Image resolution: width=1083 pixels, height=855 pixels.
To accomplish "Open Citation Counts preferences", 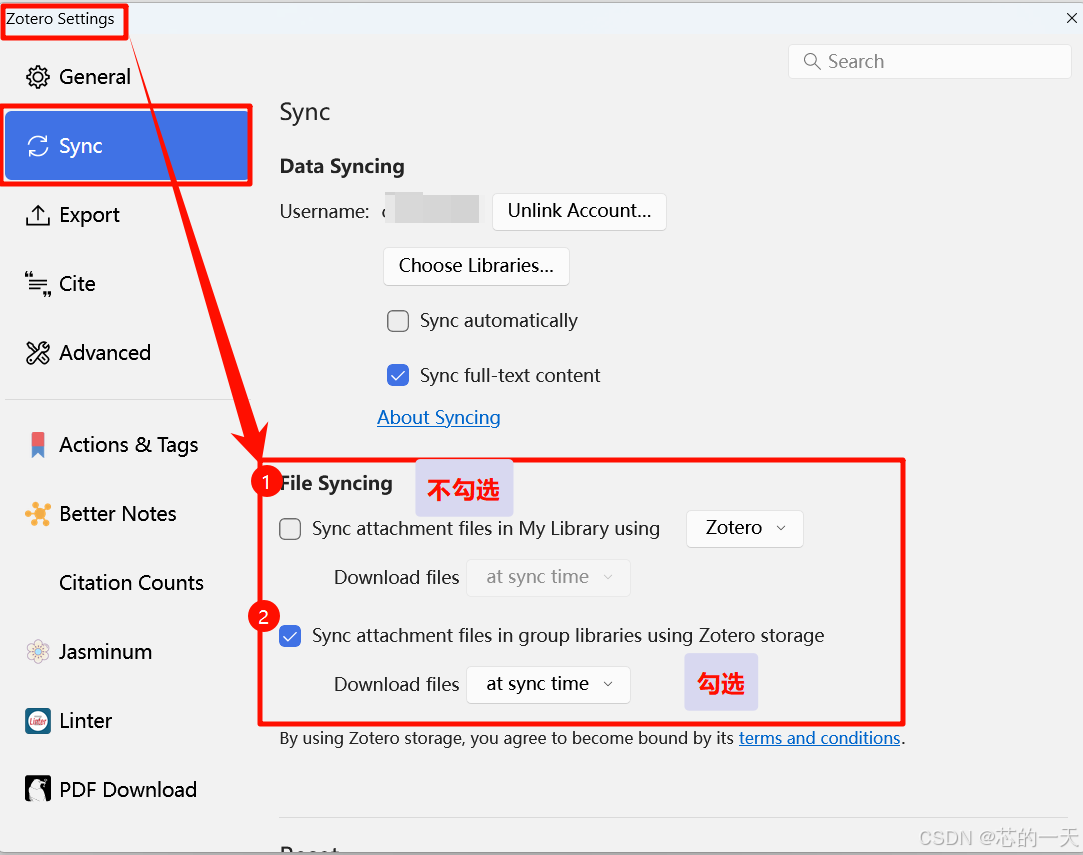I will pos(126,583).
